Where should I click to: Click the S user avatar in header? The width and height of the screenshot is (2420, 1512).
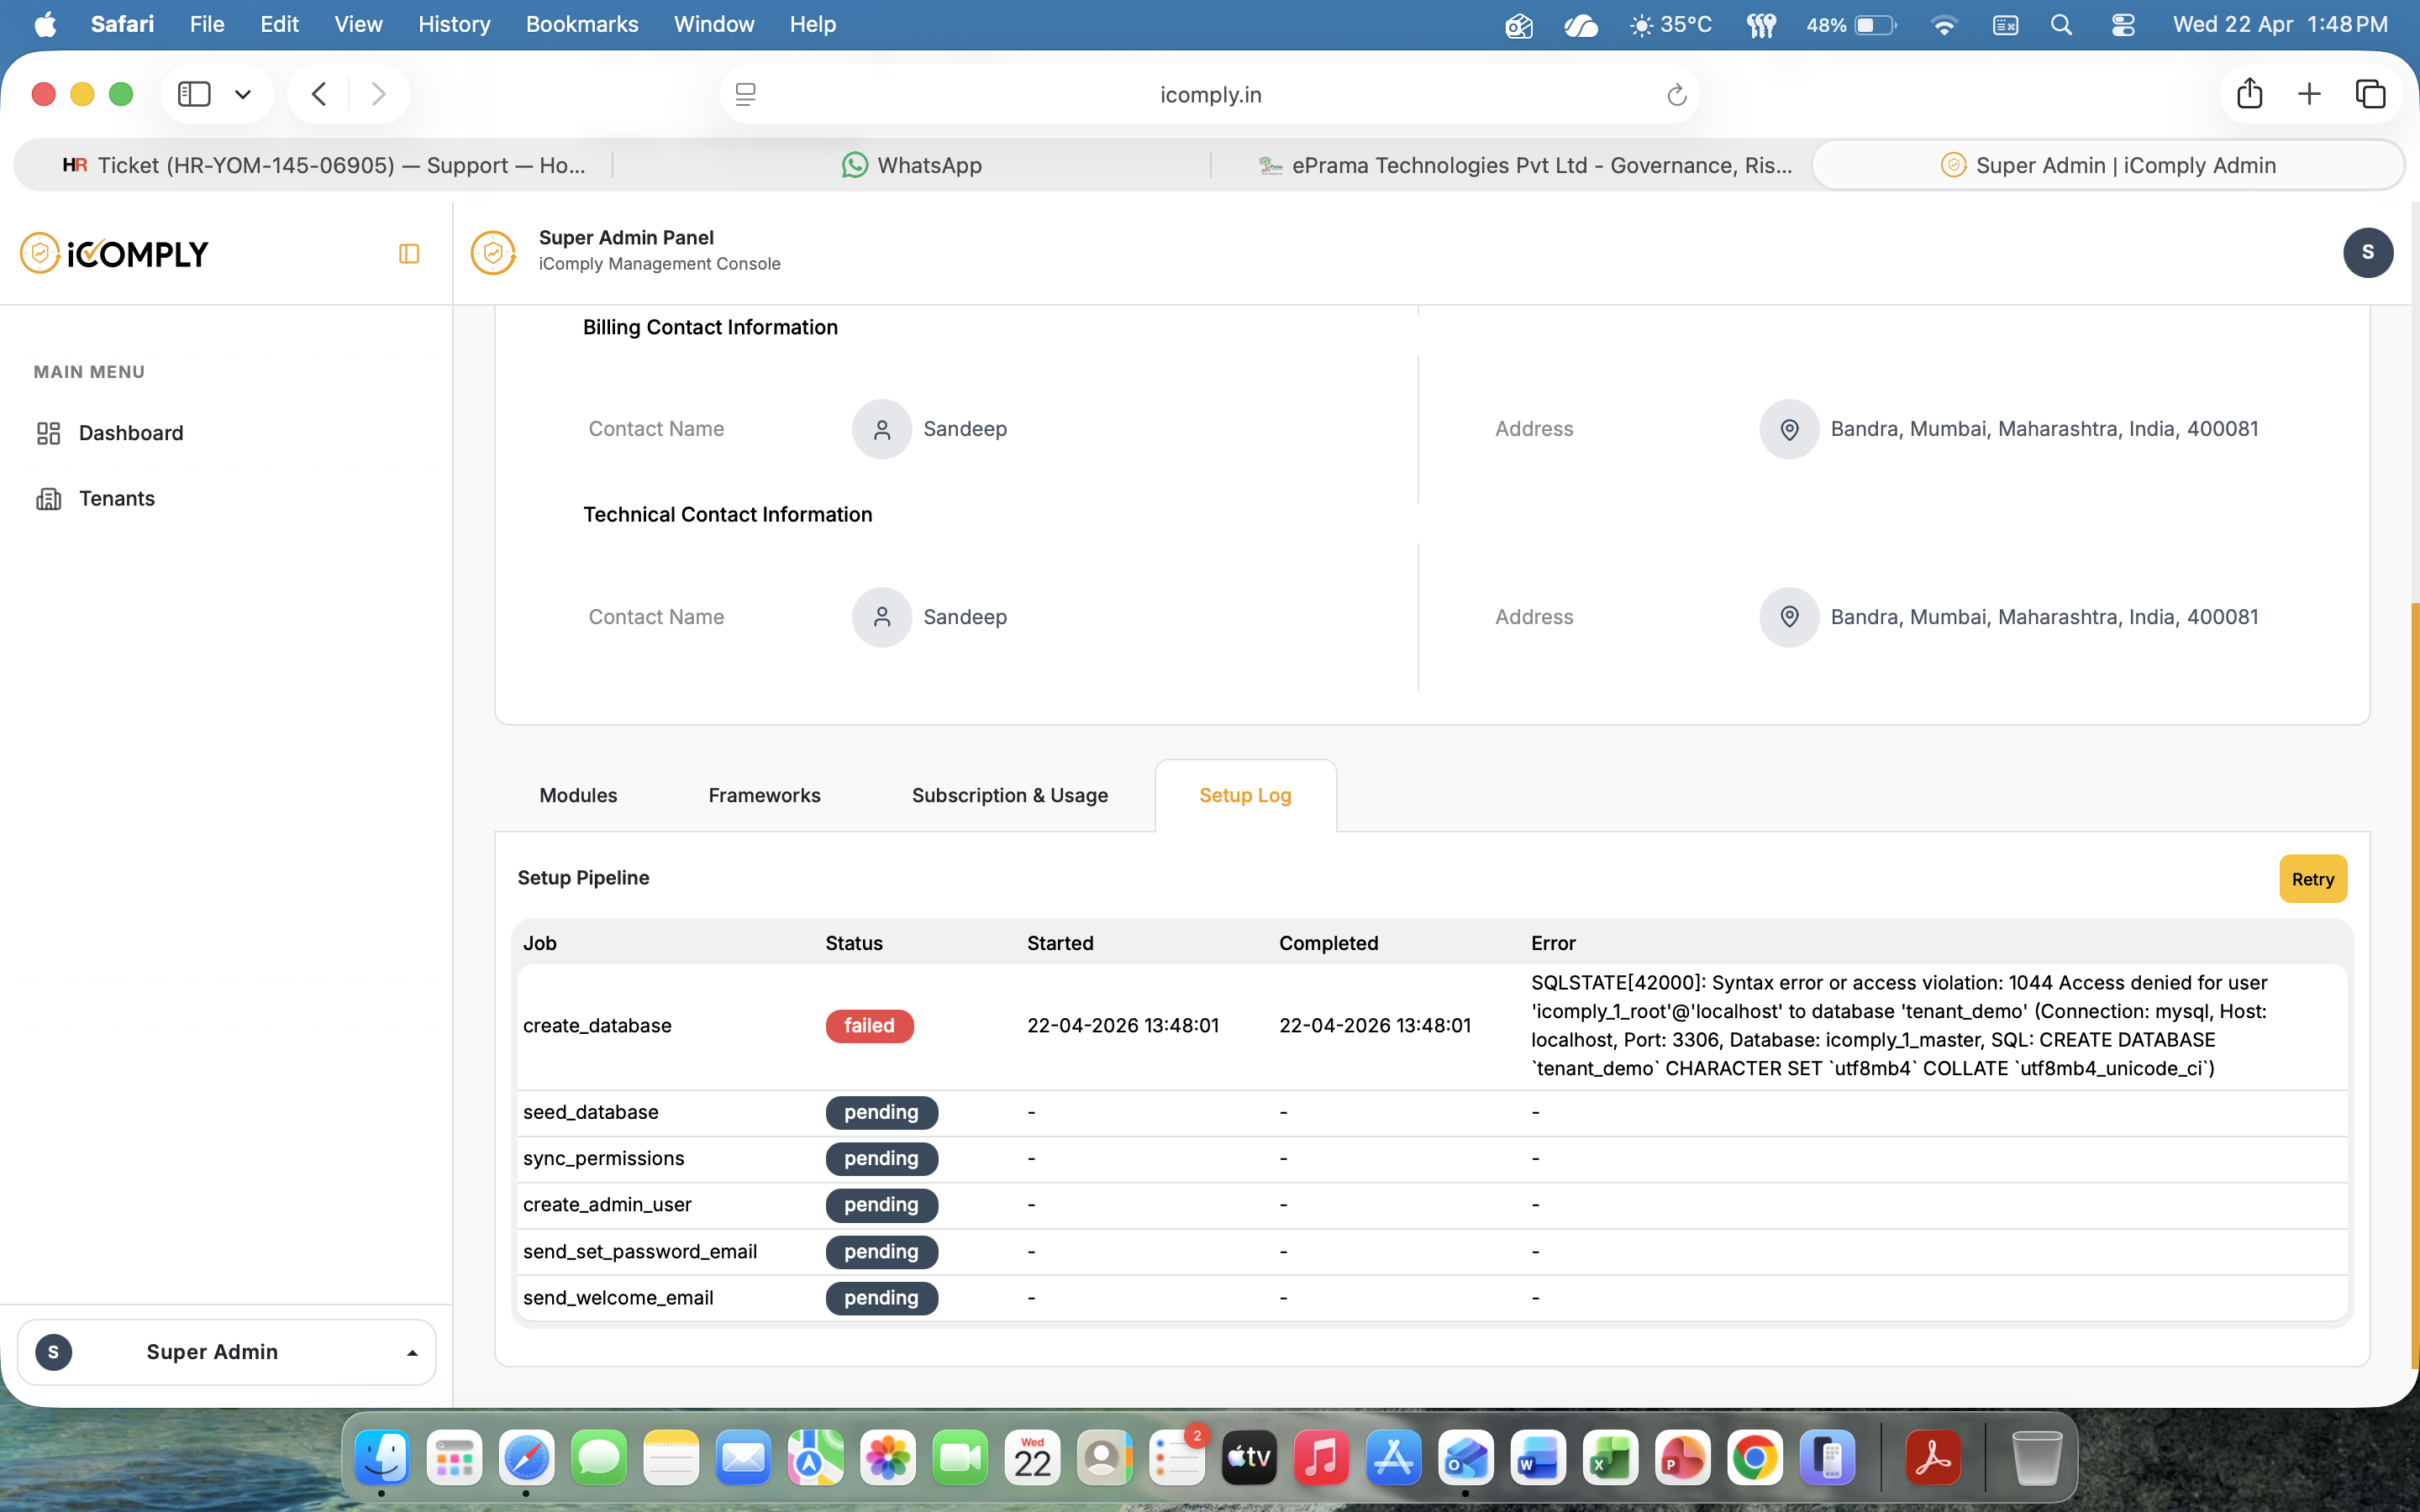pyautogui.click(x=2366, y=252)
